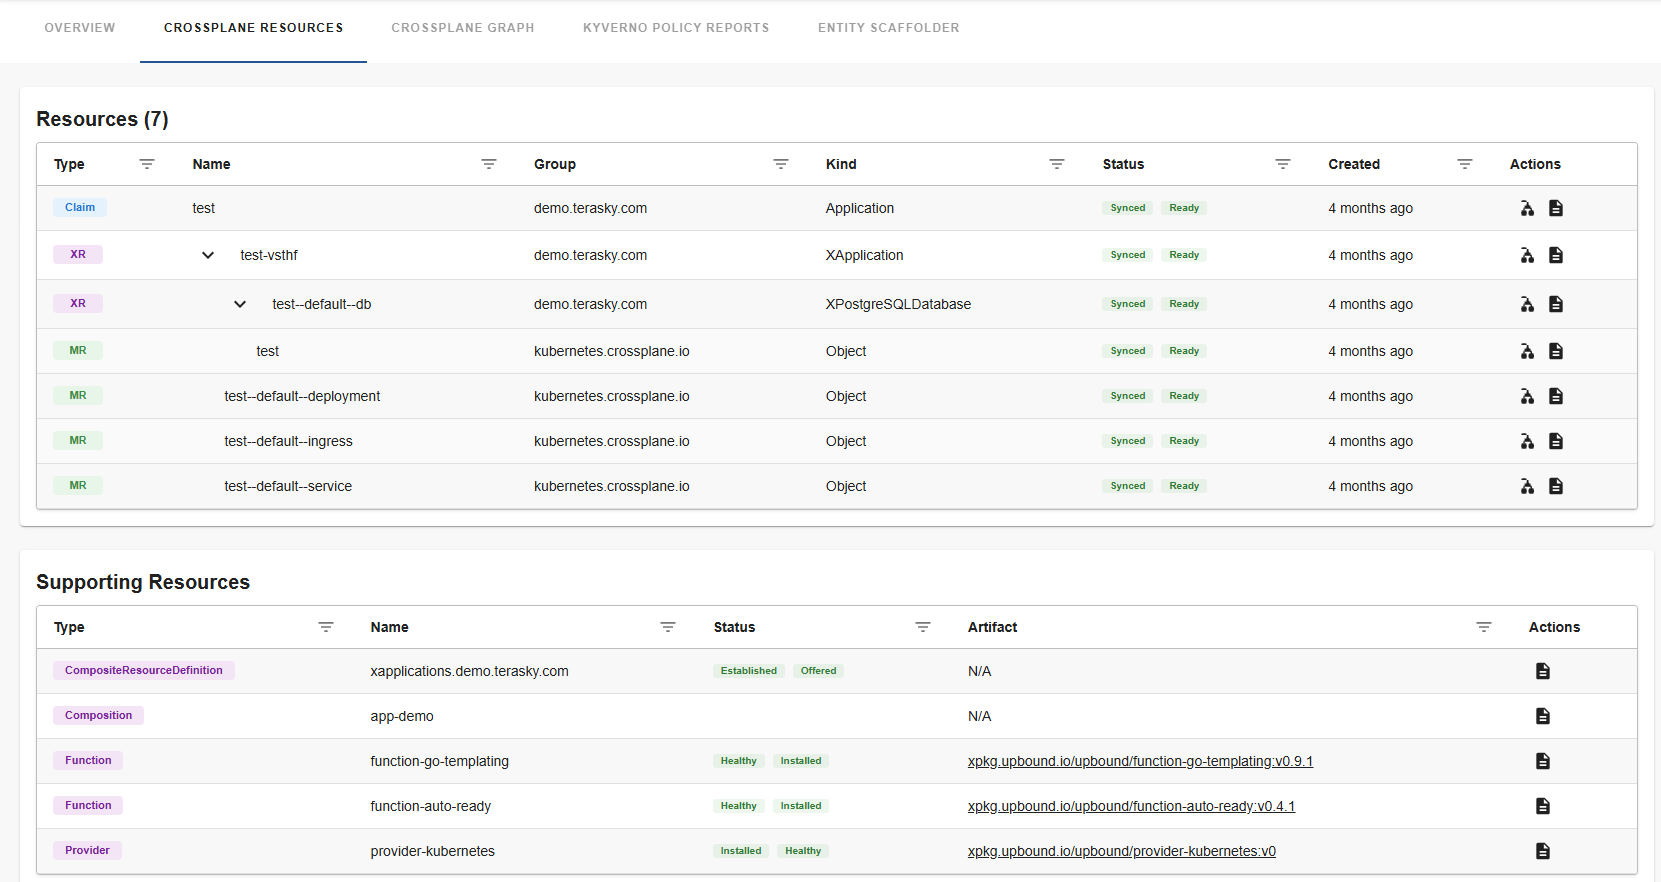Filter Resources table by Status column
Screen dimensions: 1661x882
pos(1283,164)
